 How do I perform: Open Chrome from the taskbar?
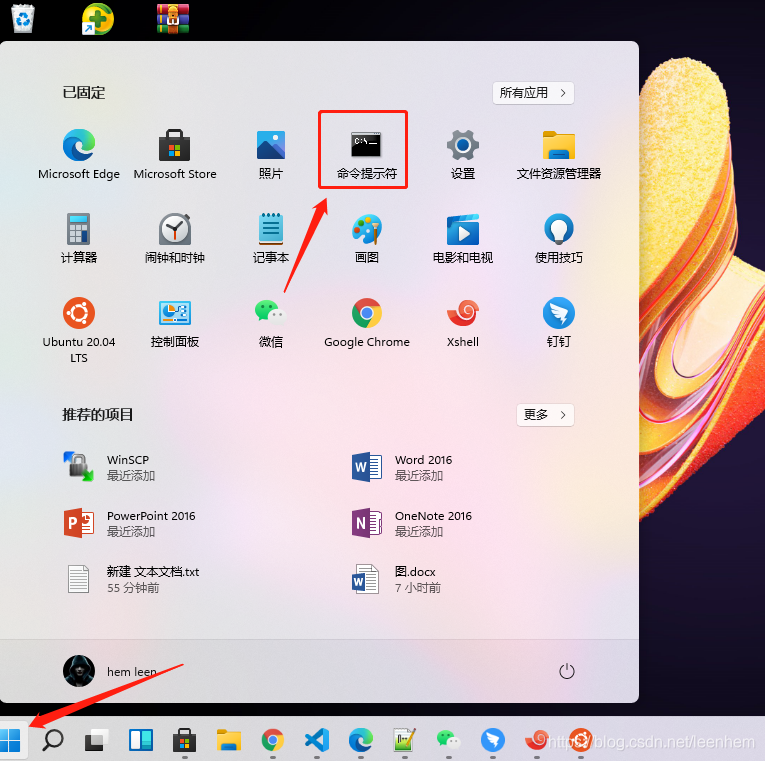pos(273,741)
